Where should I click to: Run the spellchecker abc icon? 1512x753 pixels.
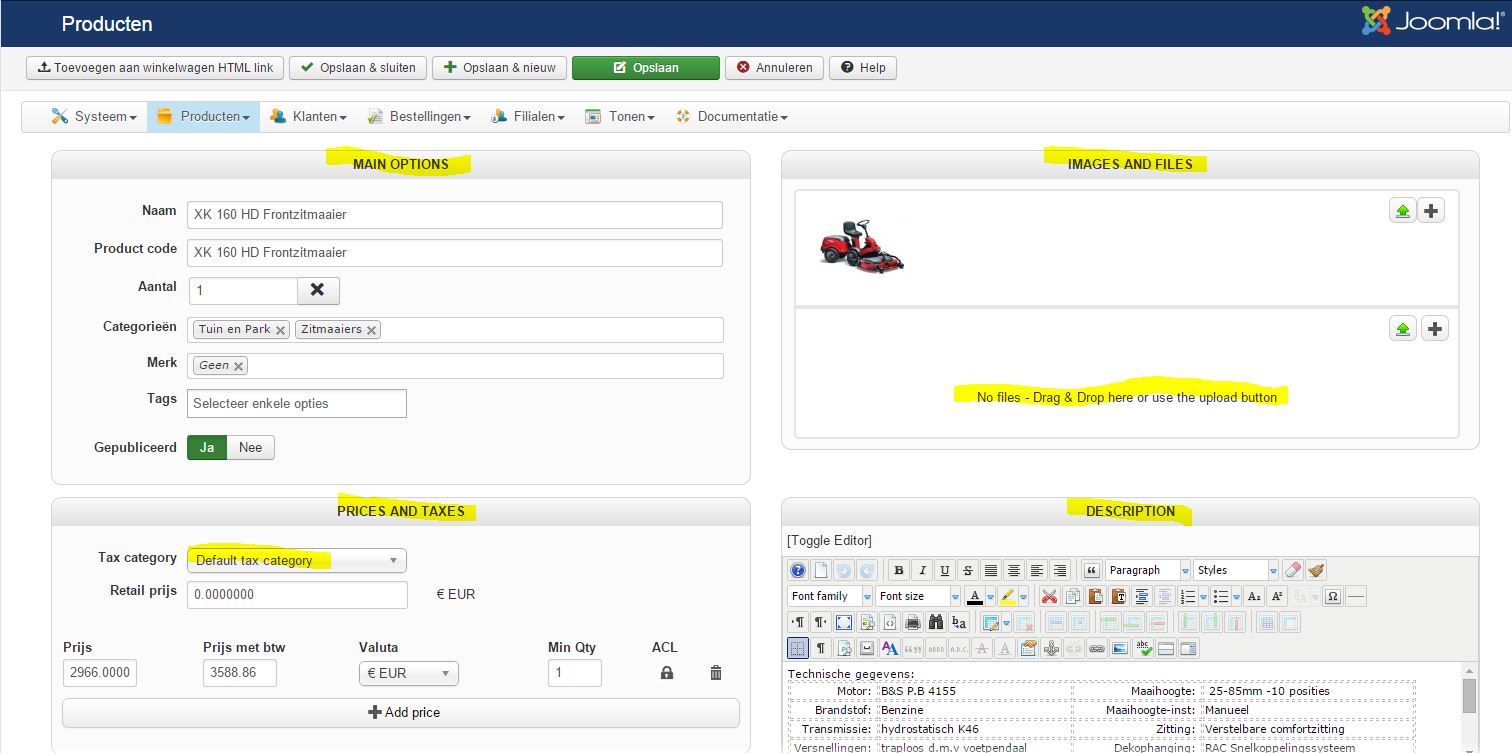click(1144, 648)
